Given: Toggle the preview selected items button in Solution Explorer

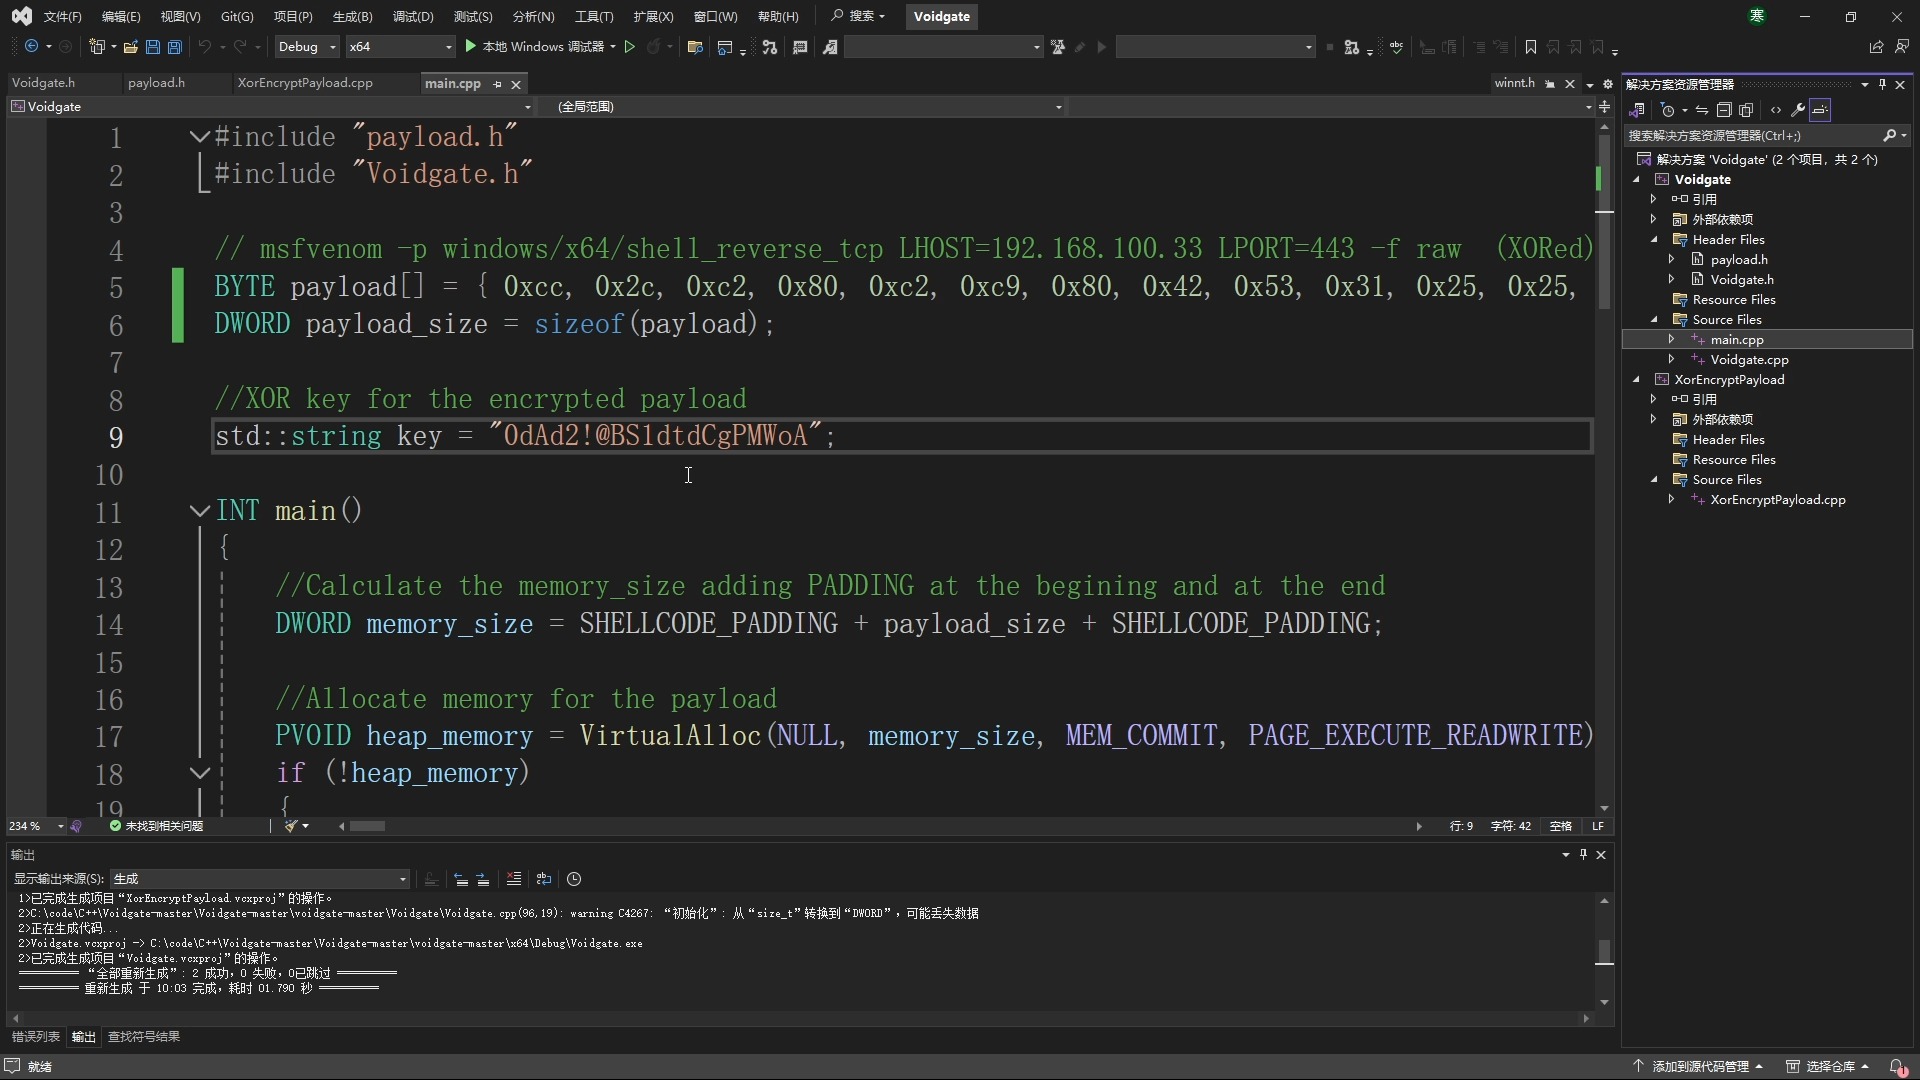Looking at the screenshot, I should pos(1820,110).
